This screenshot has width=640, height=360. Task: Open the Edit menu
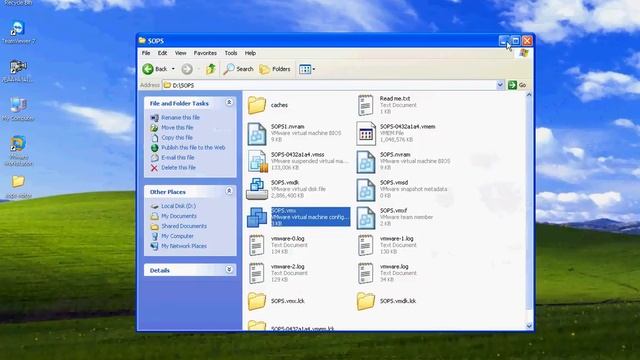[162, 53]
